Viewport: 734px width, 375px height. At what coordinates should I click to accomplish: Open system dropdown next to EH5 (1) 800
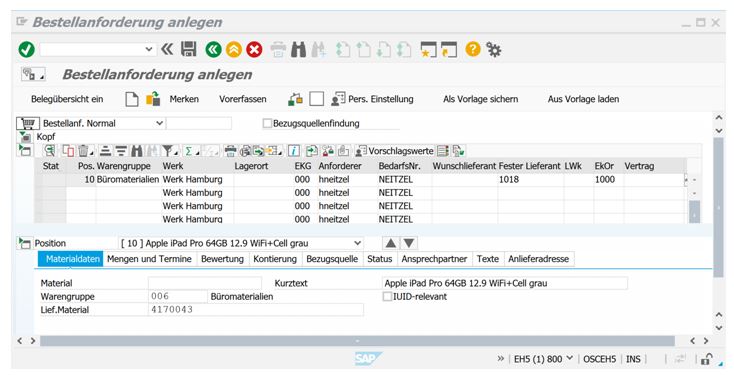tap(569, 359)
